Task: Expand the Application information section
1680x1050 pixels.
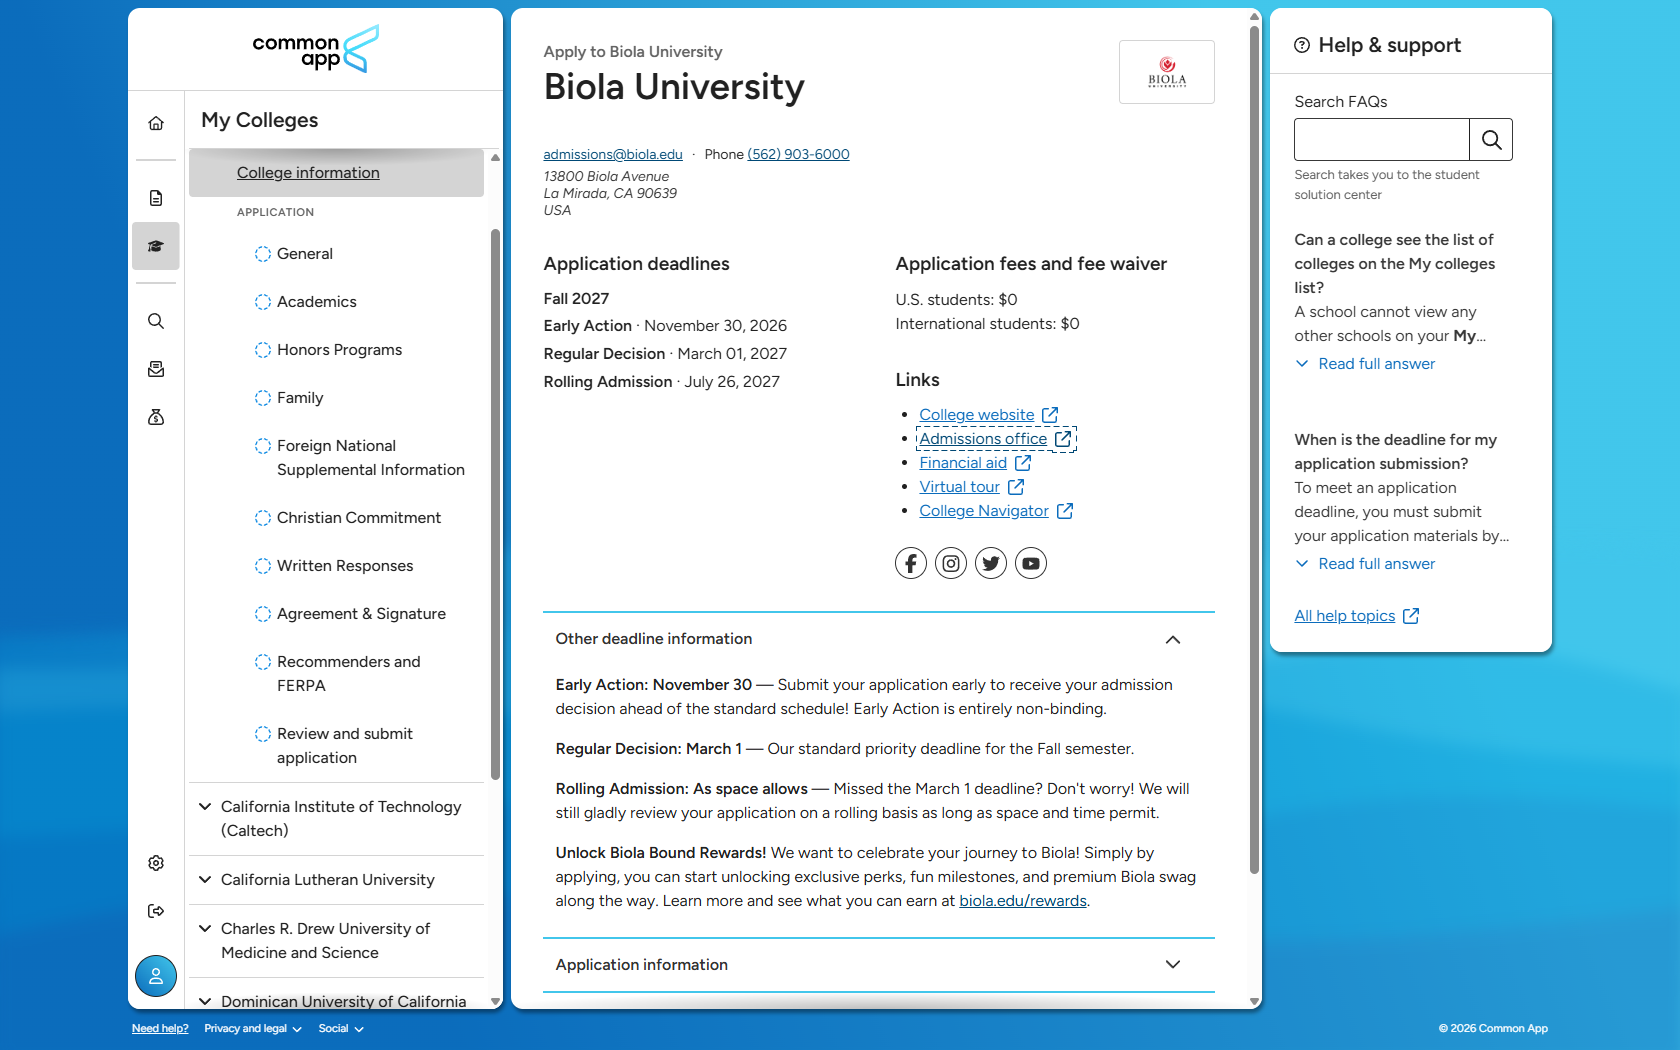Action: click(879, 965)
